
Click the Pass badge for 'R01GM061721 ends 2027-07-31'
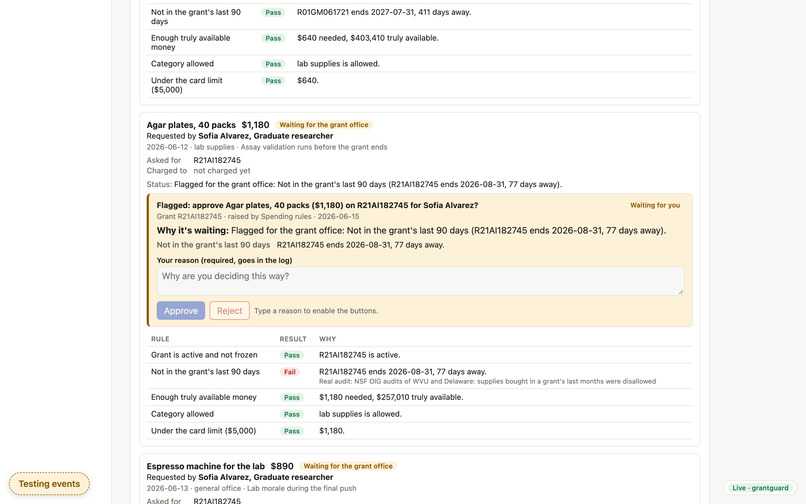click(273, 12)
